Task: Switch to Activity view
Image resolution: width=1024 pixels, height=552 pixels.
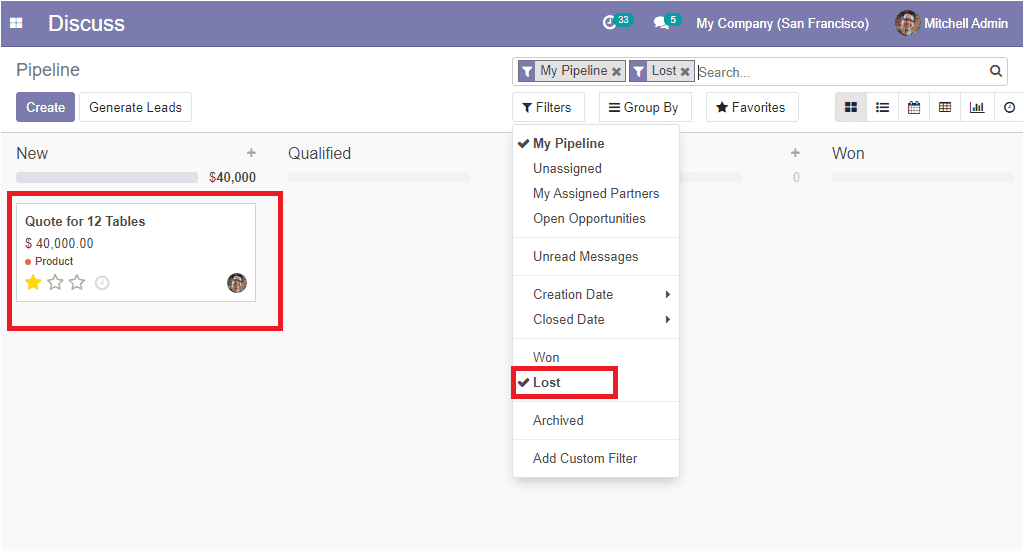Action: [x=1009, y=107]
